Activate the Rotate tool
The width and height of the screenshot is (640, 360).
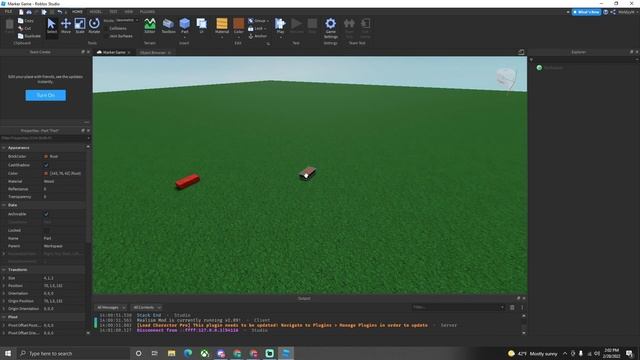point(94,26)
